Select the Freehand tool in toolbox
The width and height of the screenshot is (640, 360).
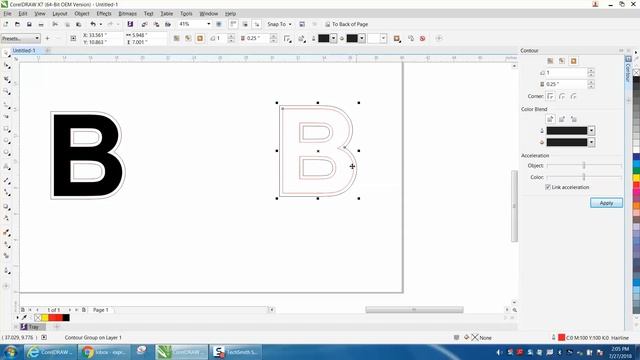7,105
